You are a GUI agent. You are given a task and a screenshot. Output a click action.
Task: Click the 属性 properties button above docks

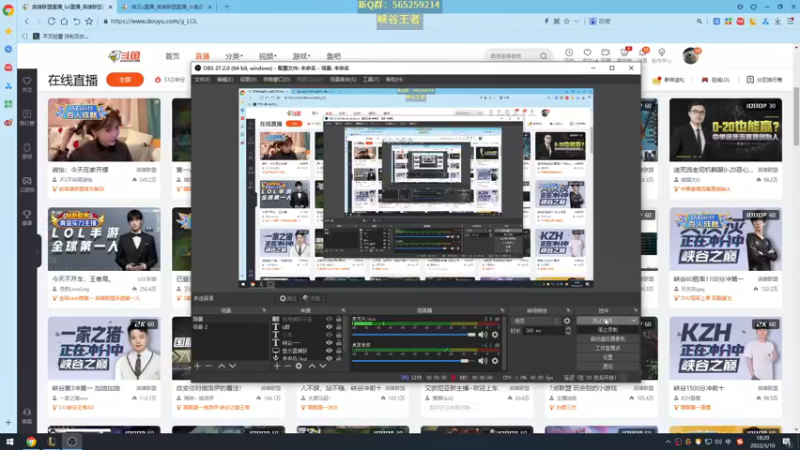pos(288,298)
